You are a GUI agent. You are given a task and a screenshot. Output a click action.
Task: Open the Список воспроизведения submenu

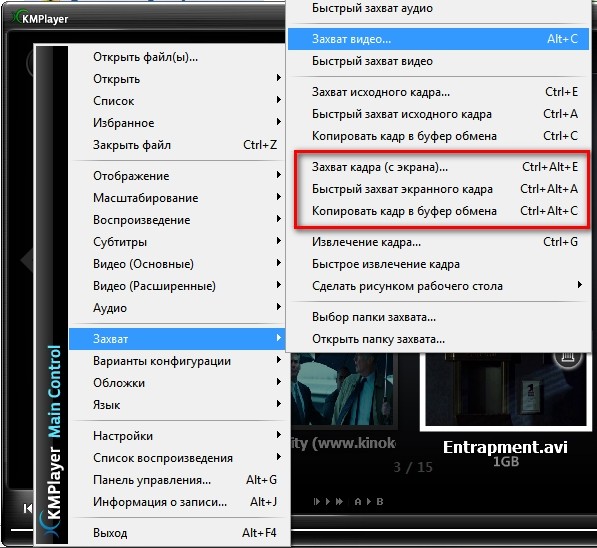pyautogui.click(x=177, y=458)
